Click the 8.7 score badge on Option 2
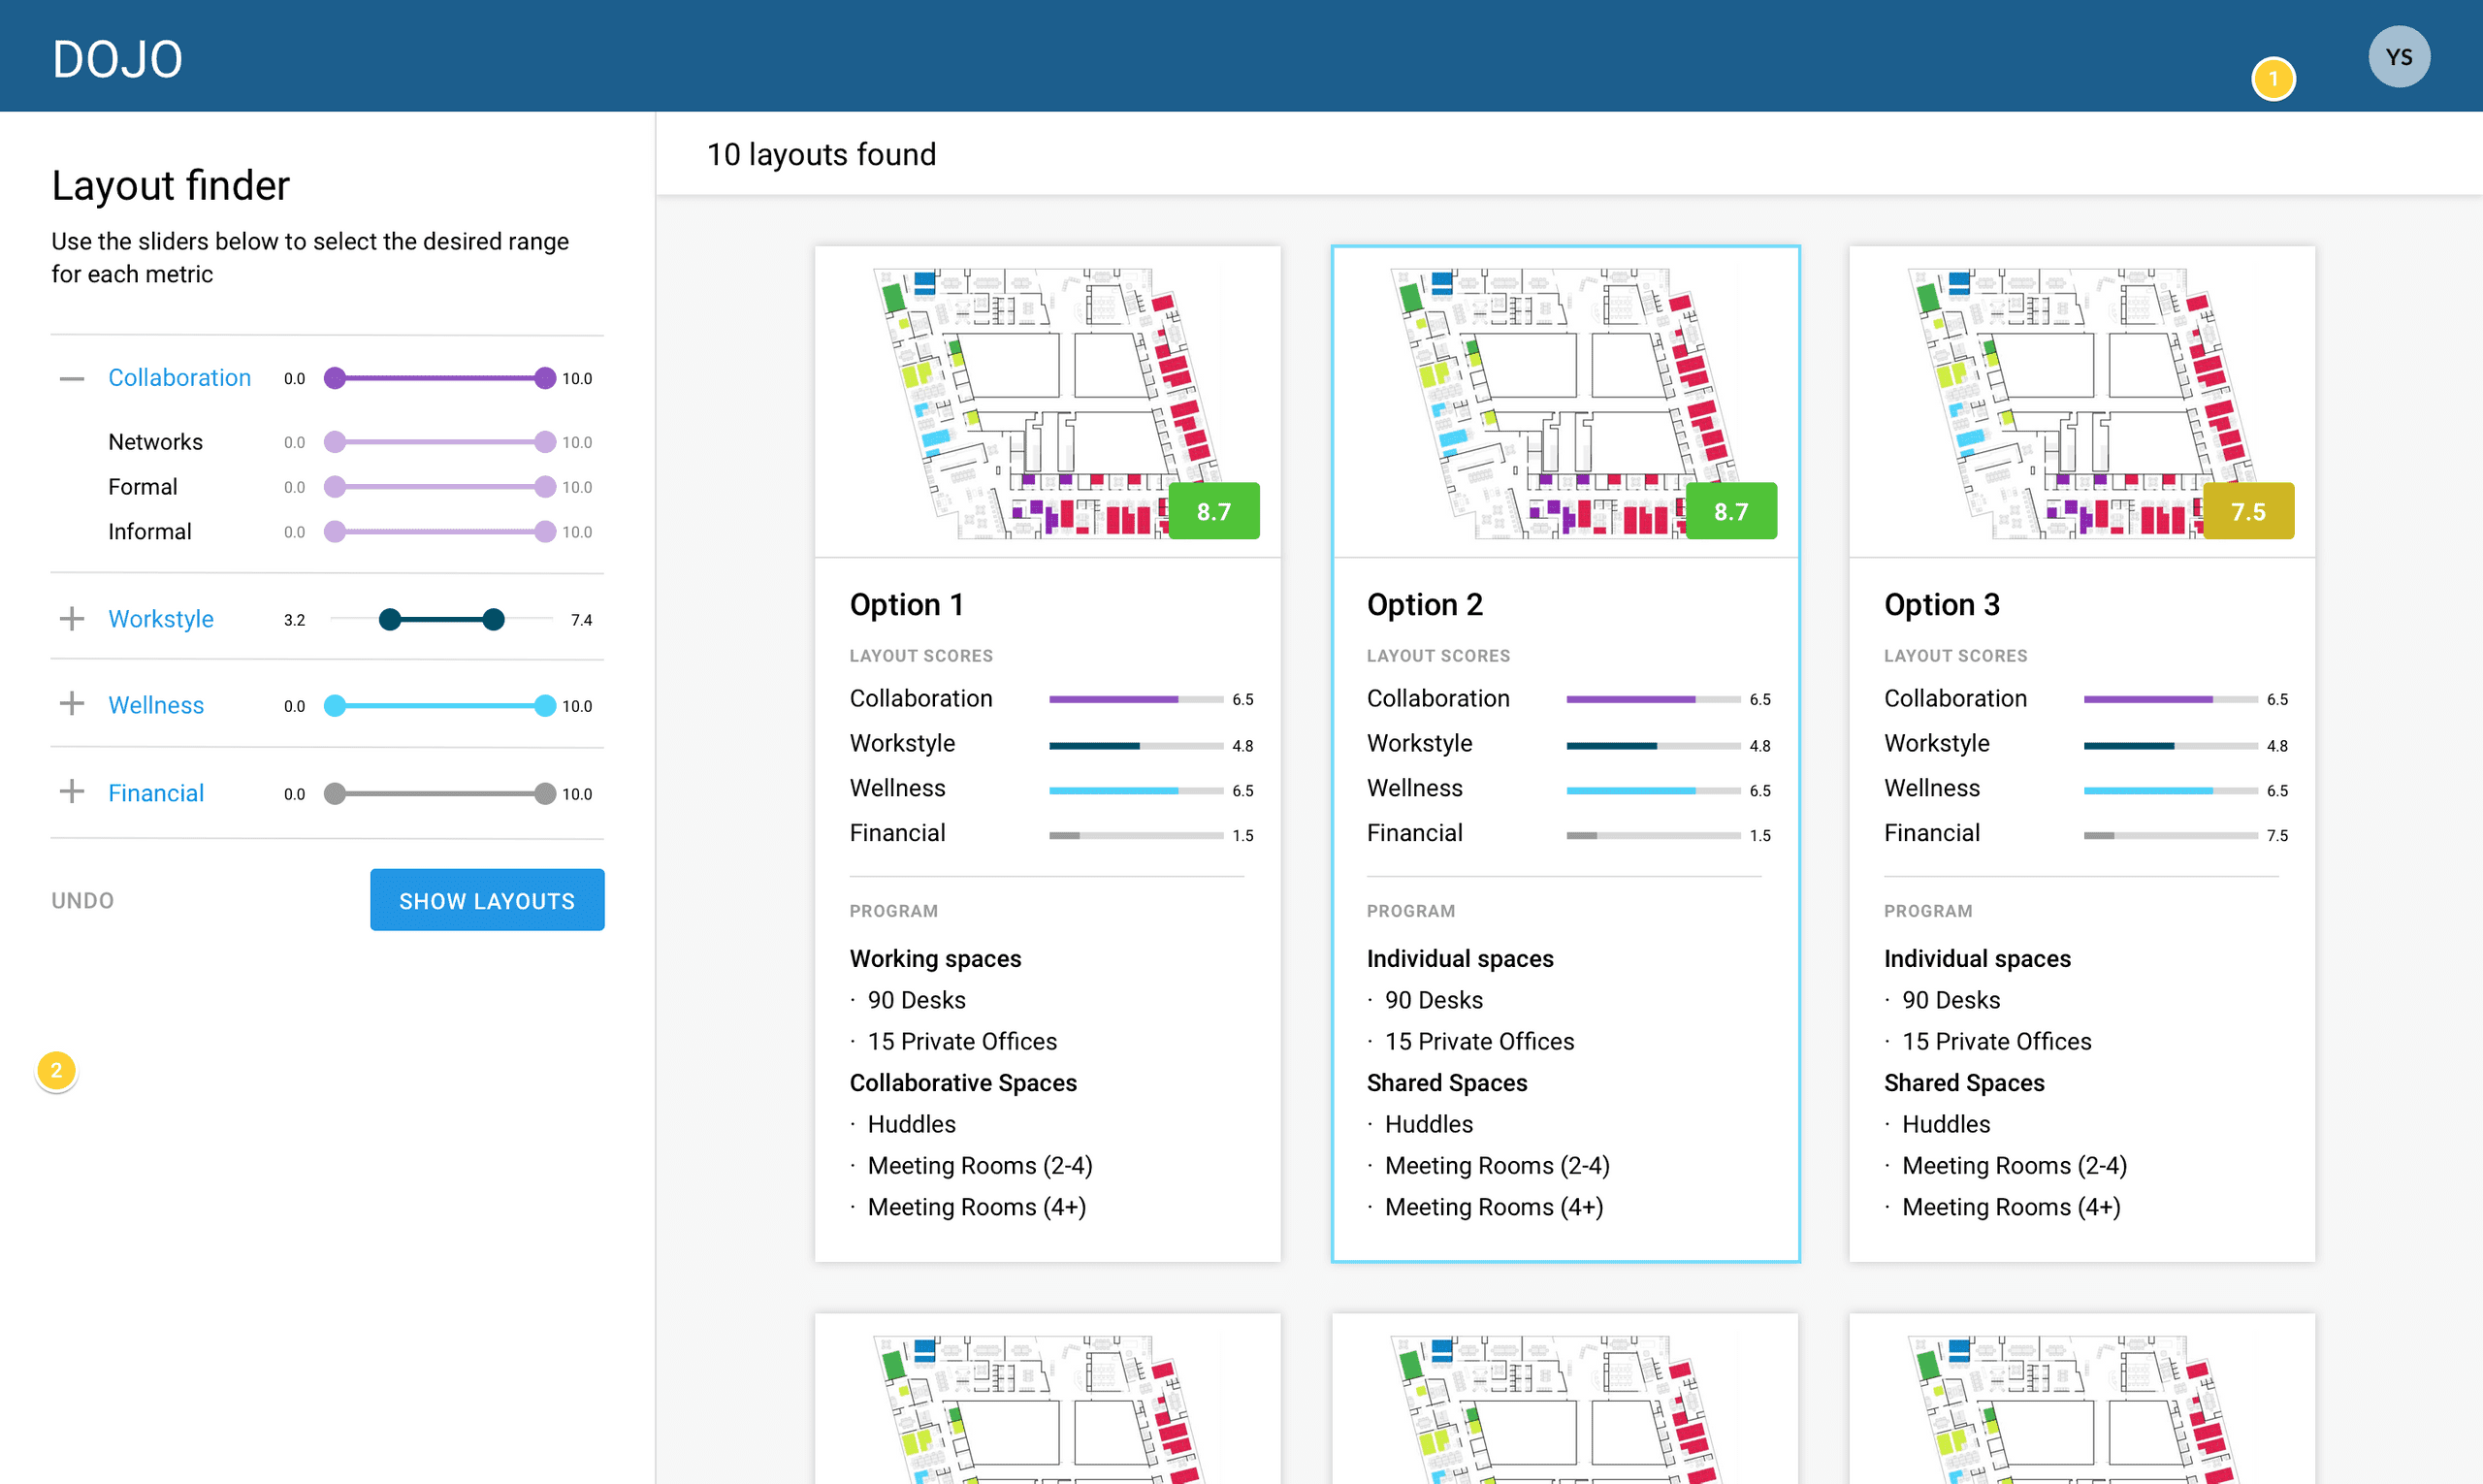The width and height of the screenshot is (2483, 1484). [x=1730, y=511]
